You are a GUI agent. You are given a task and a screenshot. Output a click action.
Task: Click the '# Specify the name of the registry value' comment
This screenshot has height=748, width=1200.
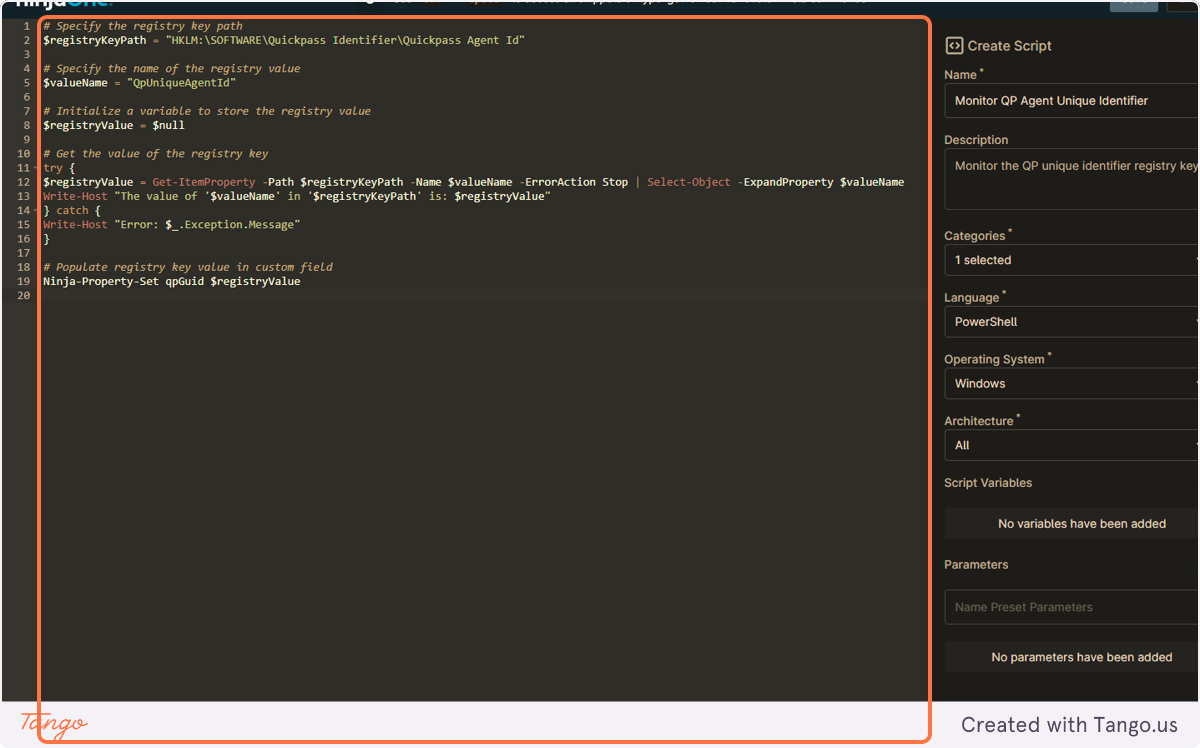pos(172,69)
